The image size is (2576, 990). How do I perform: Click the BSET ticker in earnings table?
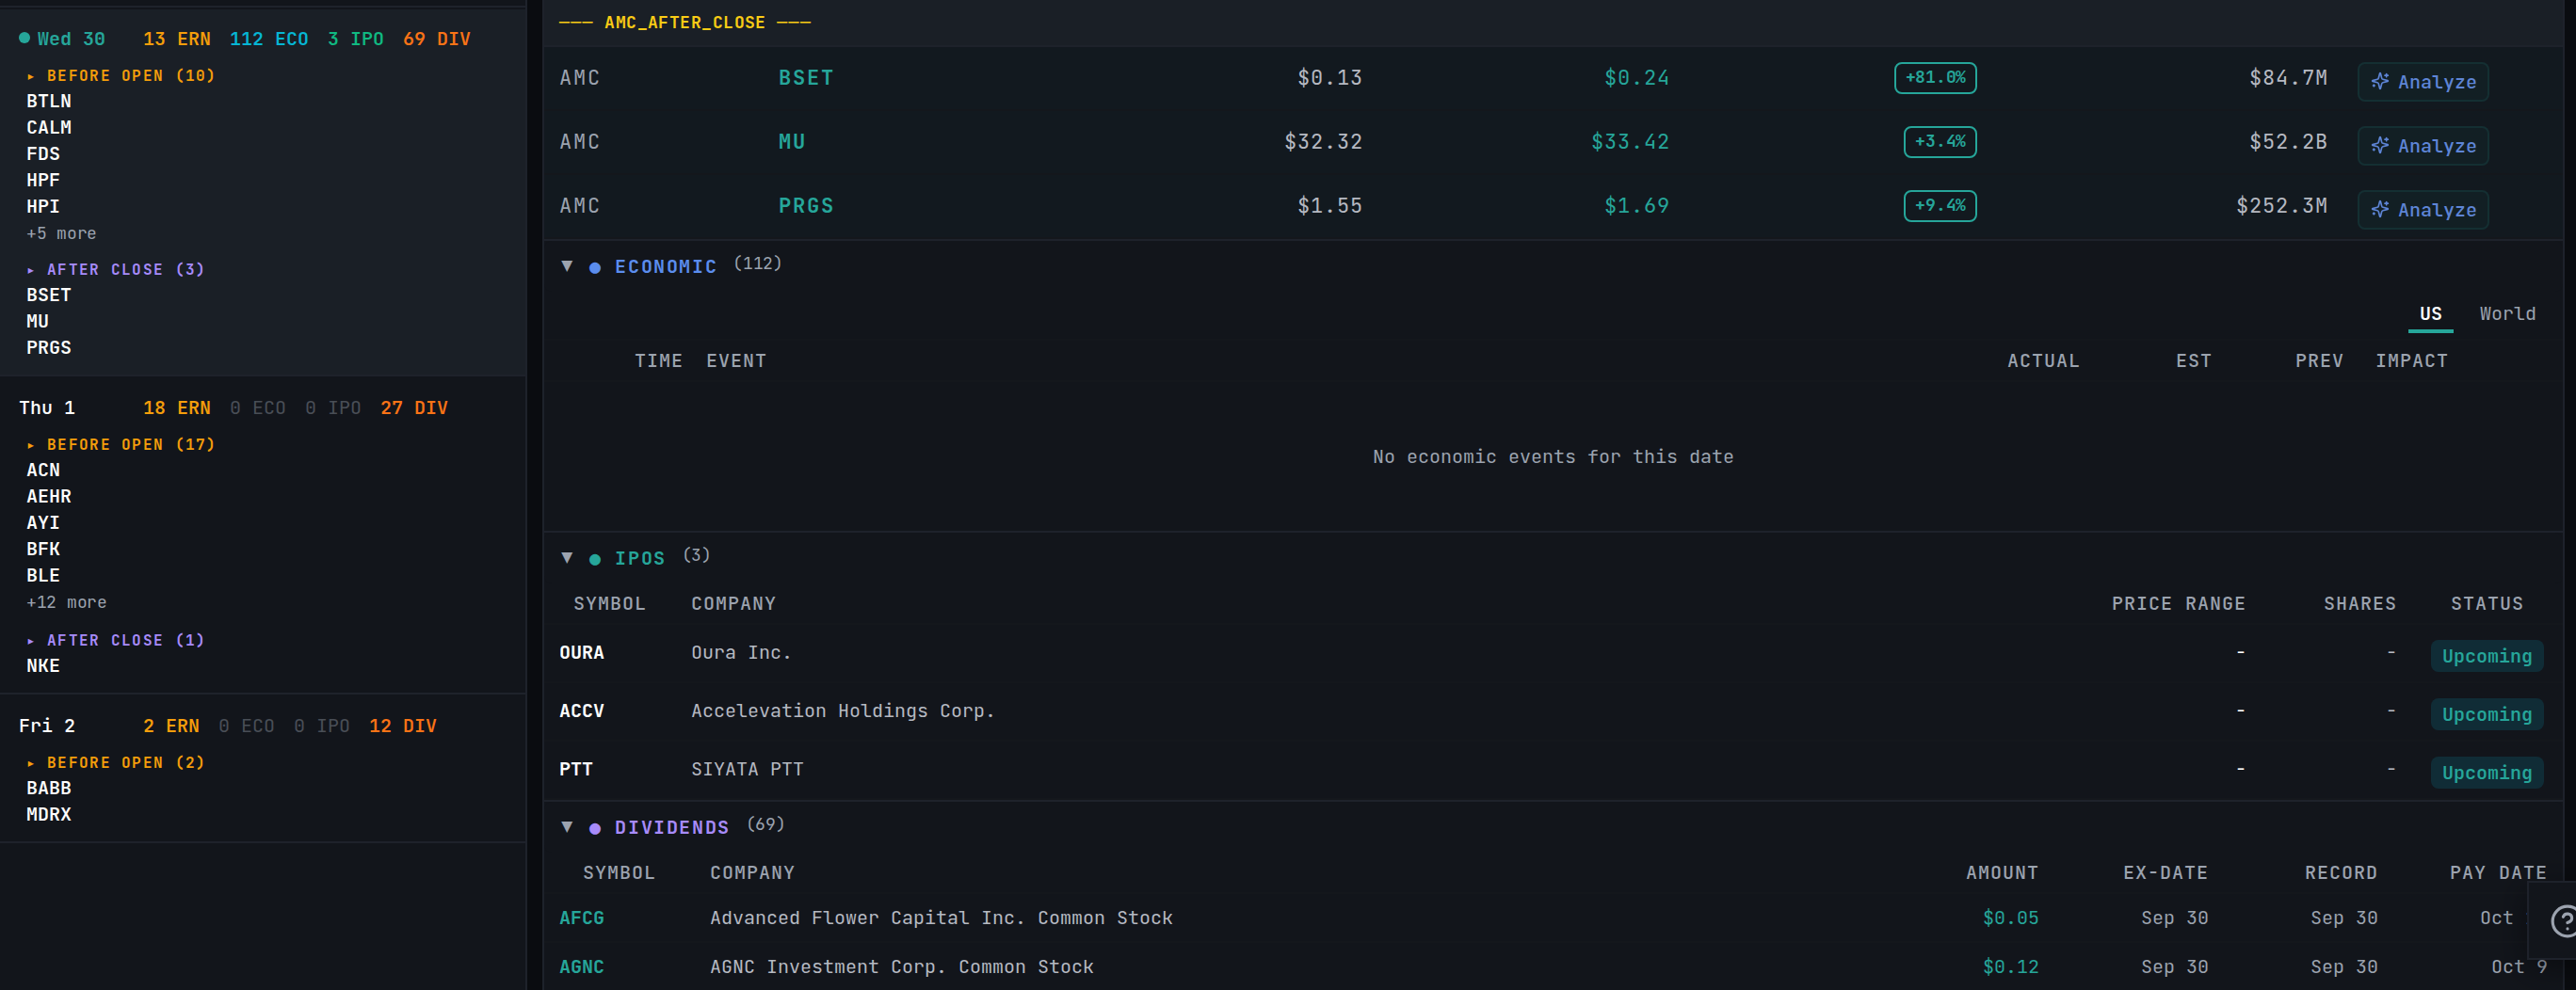pyautogui.click(x=806, y=78)
